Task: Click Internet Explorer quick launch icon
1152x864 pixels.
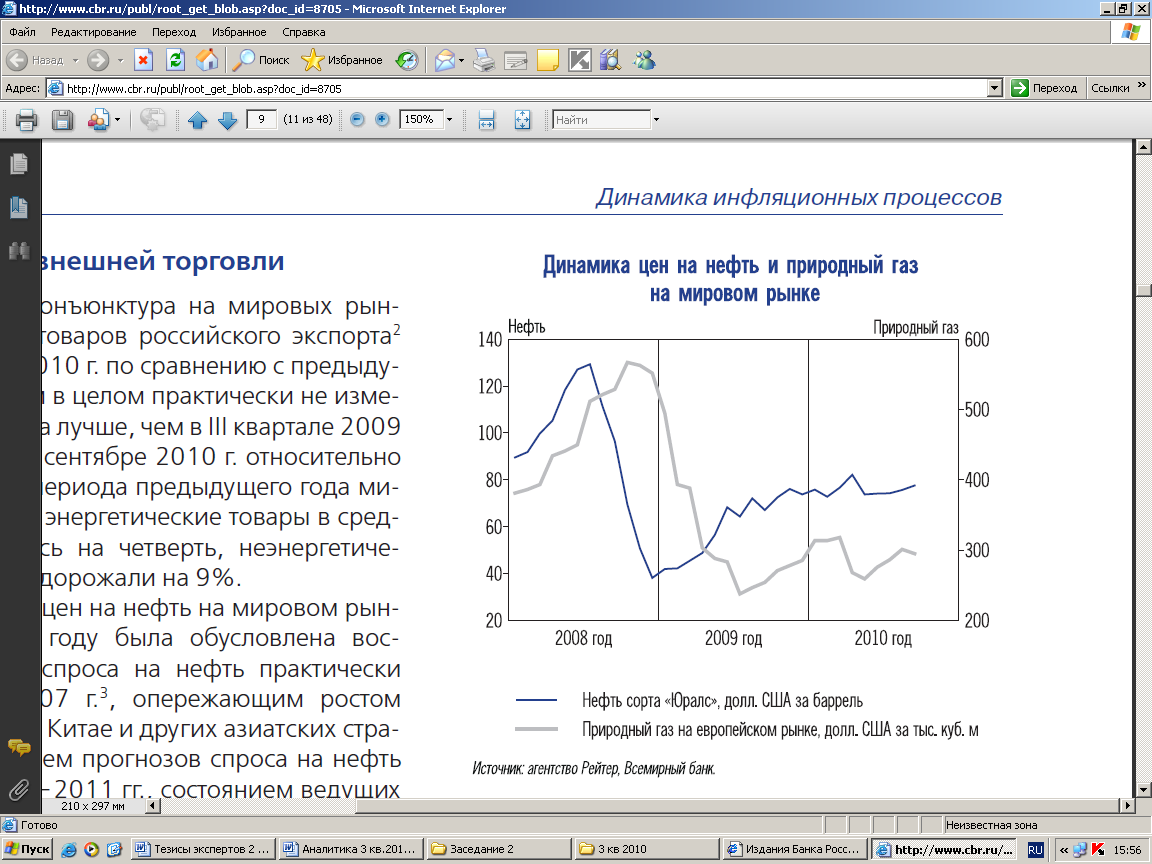Action: pyautogui.click(x=68, y=850)
